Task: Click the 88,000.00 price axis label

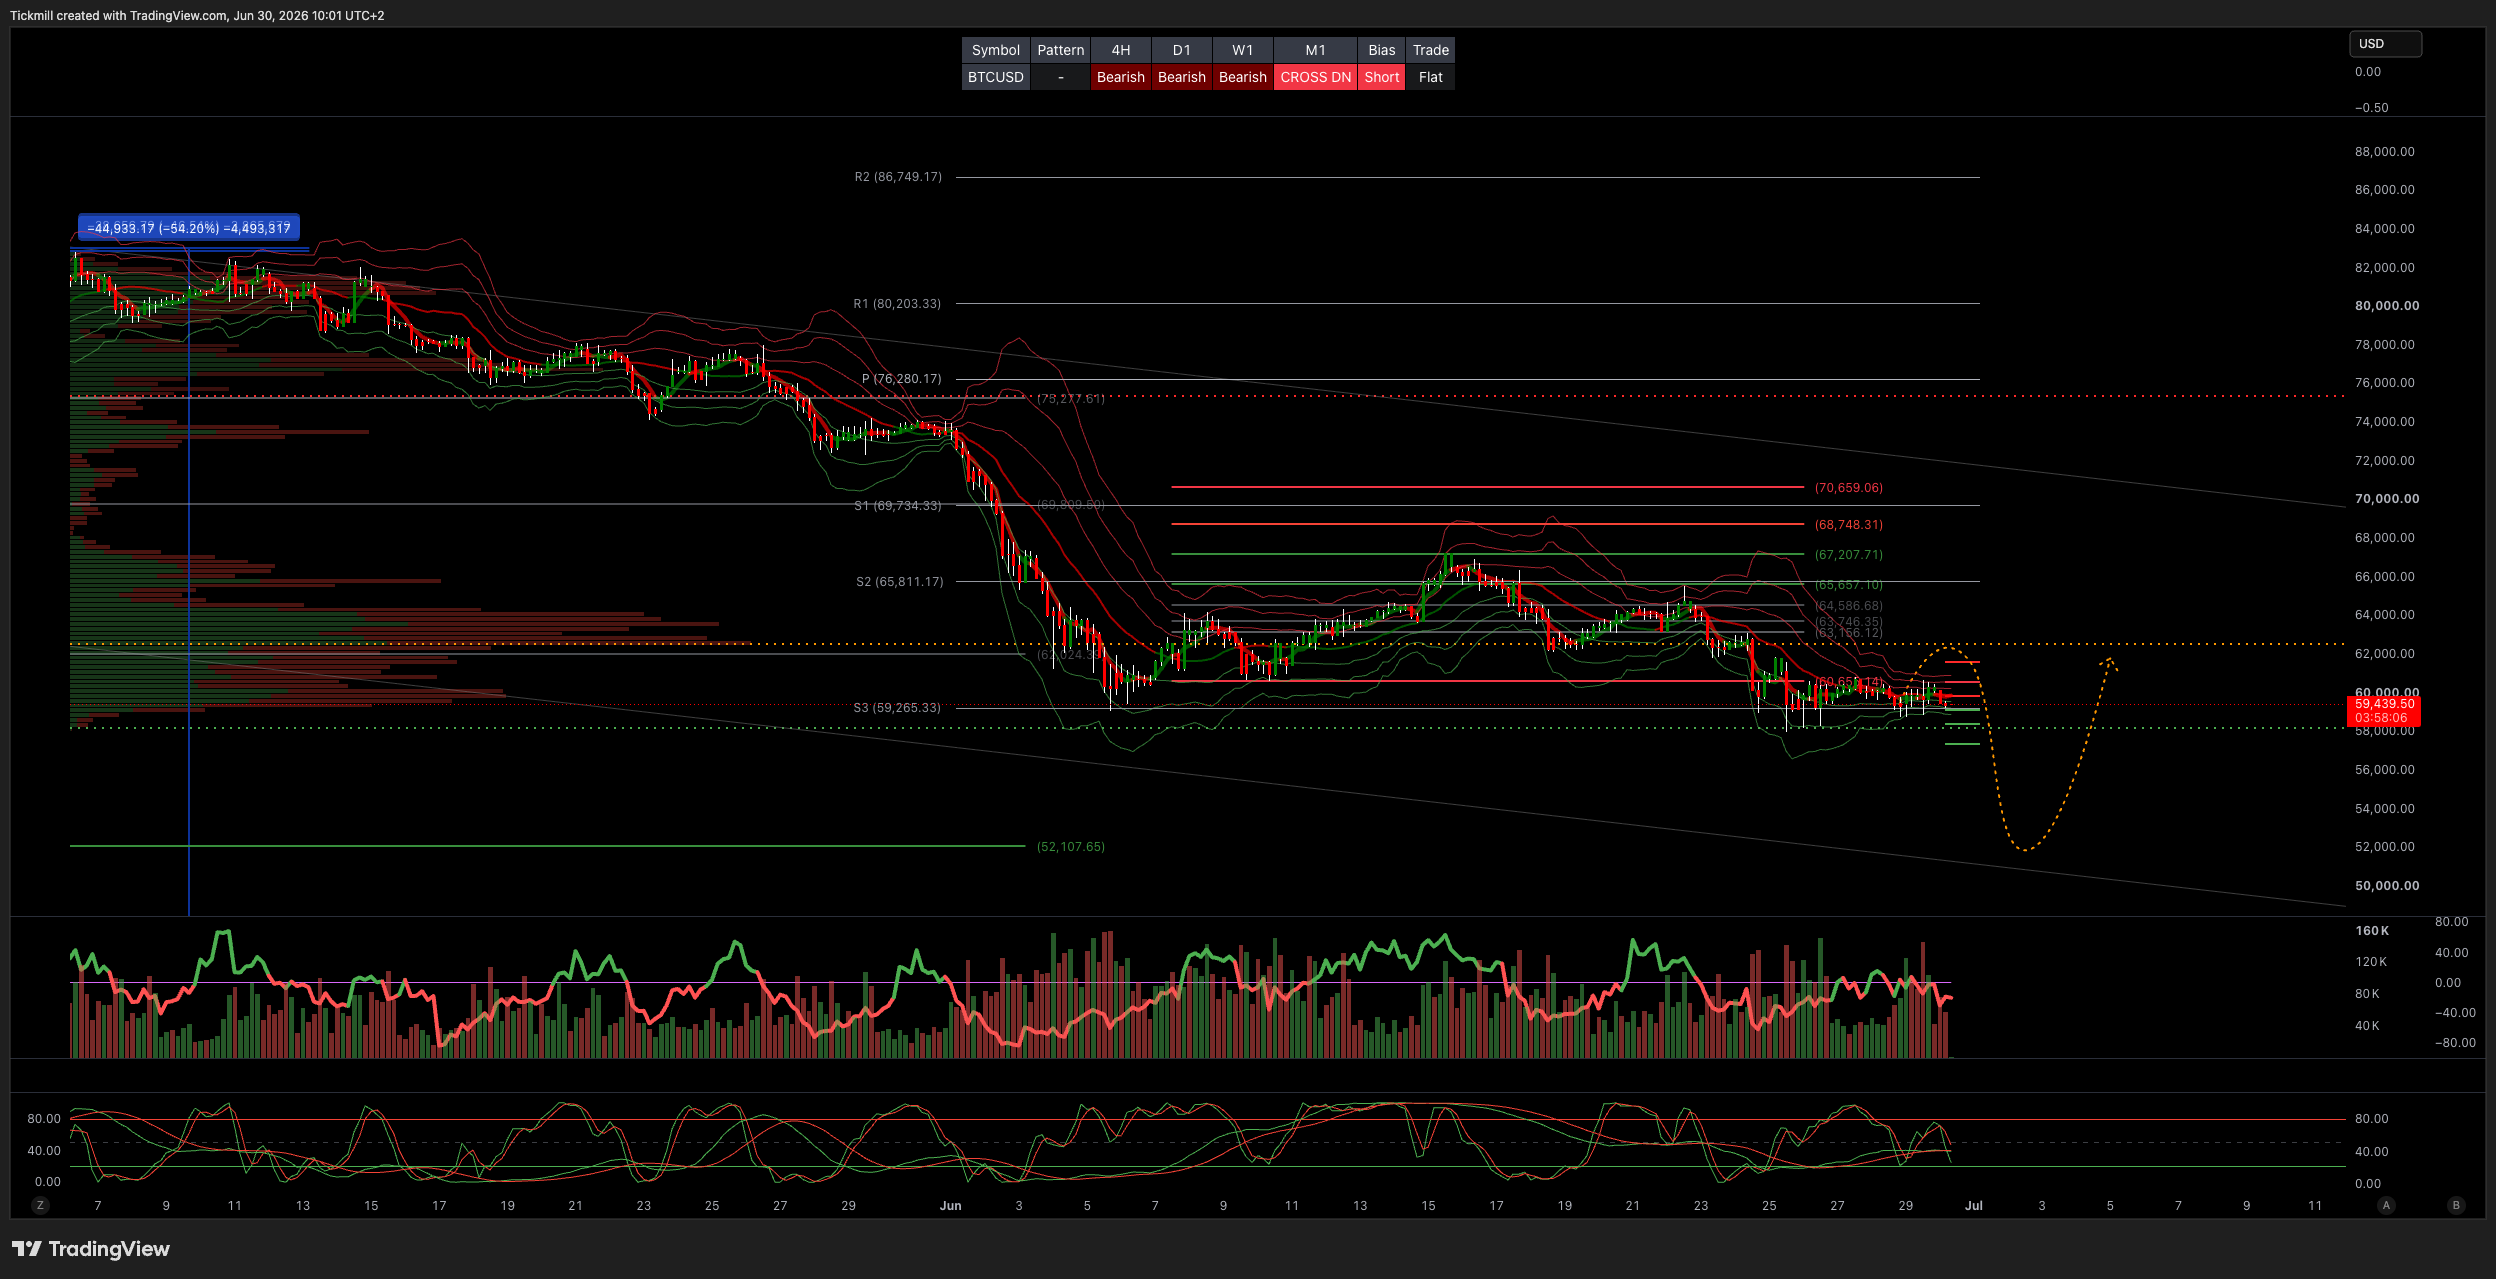Action: pyautogui.click(x=2384, y=152)
